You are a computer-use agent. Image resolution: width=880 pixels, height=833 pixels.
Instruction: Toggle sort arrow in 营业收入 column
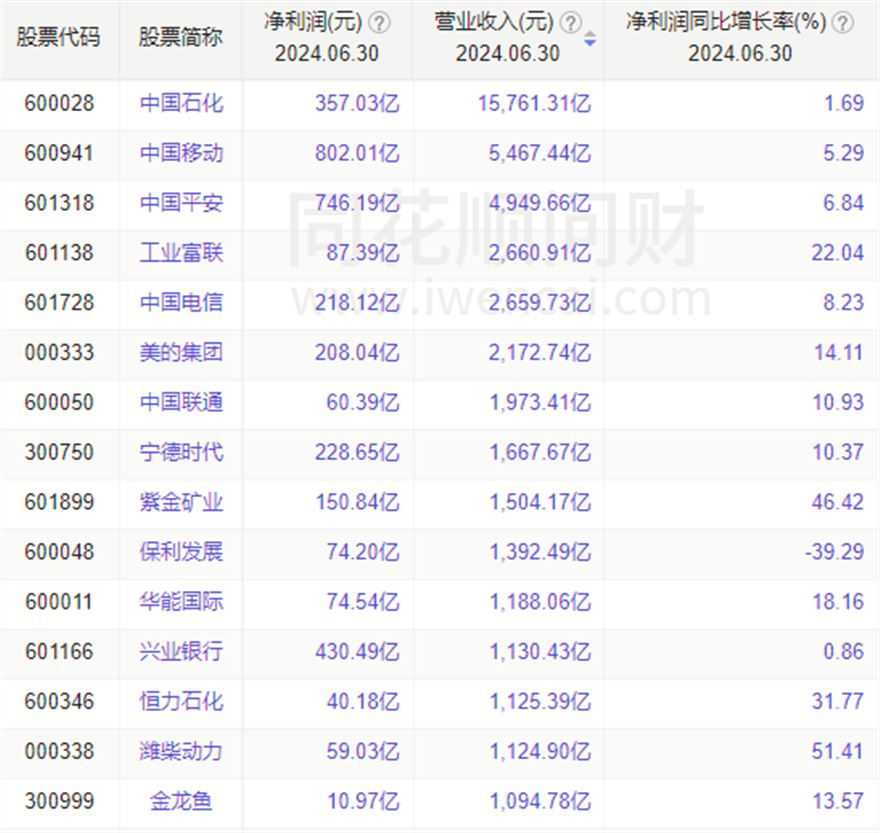coord(590,40)
